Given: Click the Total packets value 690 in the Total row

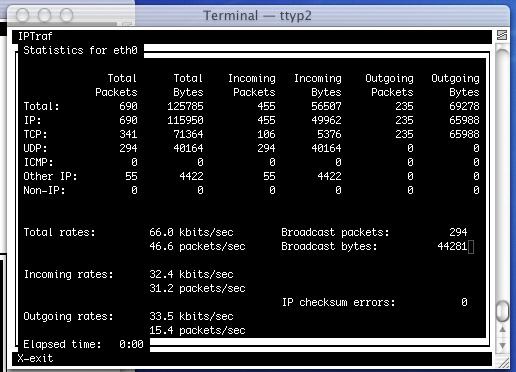Looking at the screenshot, I should pos(128,106).
